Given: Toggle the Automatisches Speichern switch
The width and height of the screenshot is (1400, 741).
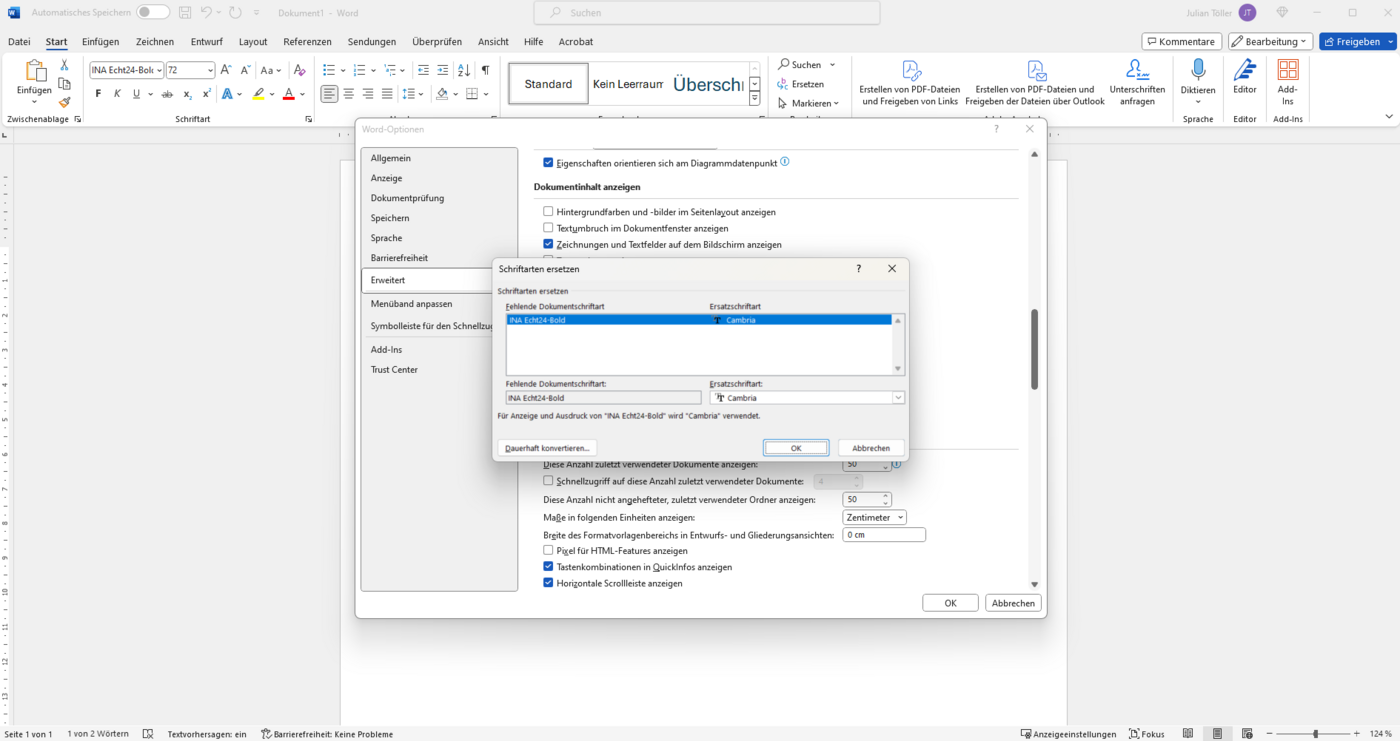Looking at the screenshot, I should 153,12.
